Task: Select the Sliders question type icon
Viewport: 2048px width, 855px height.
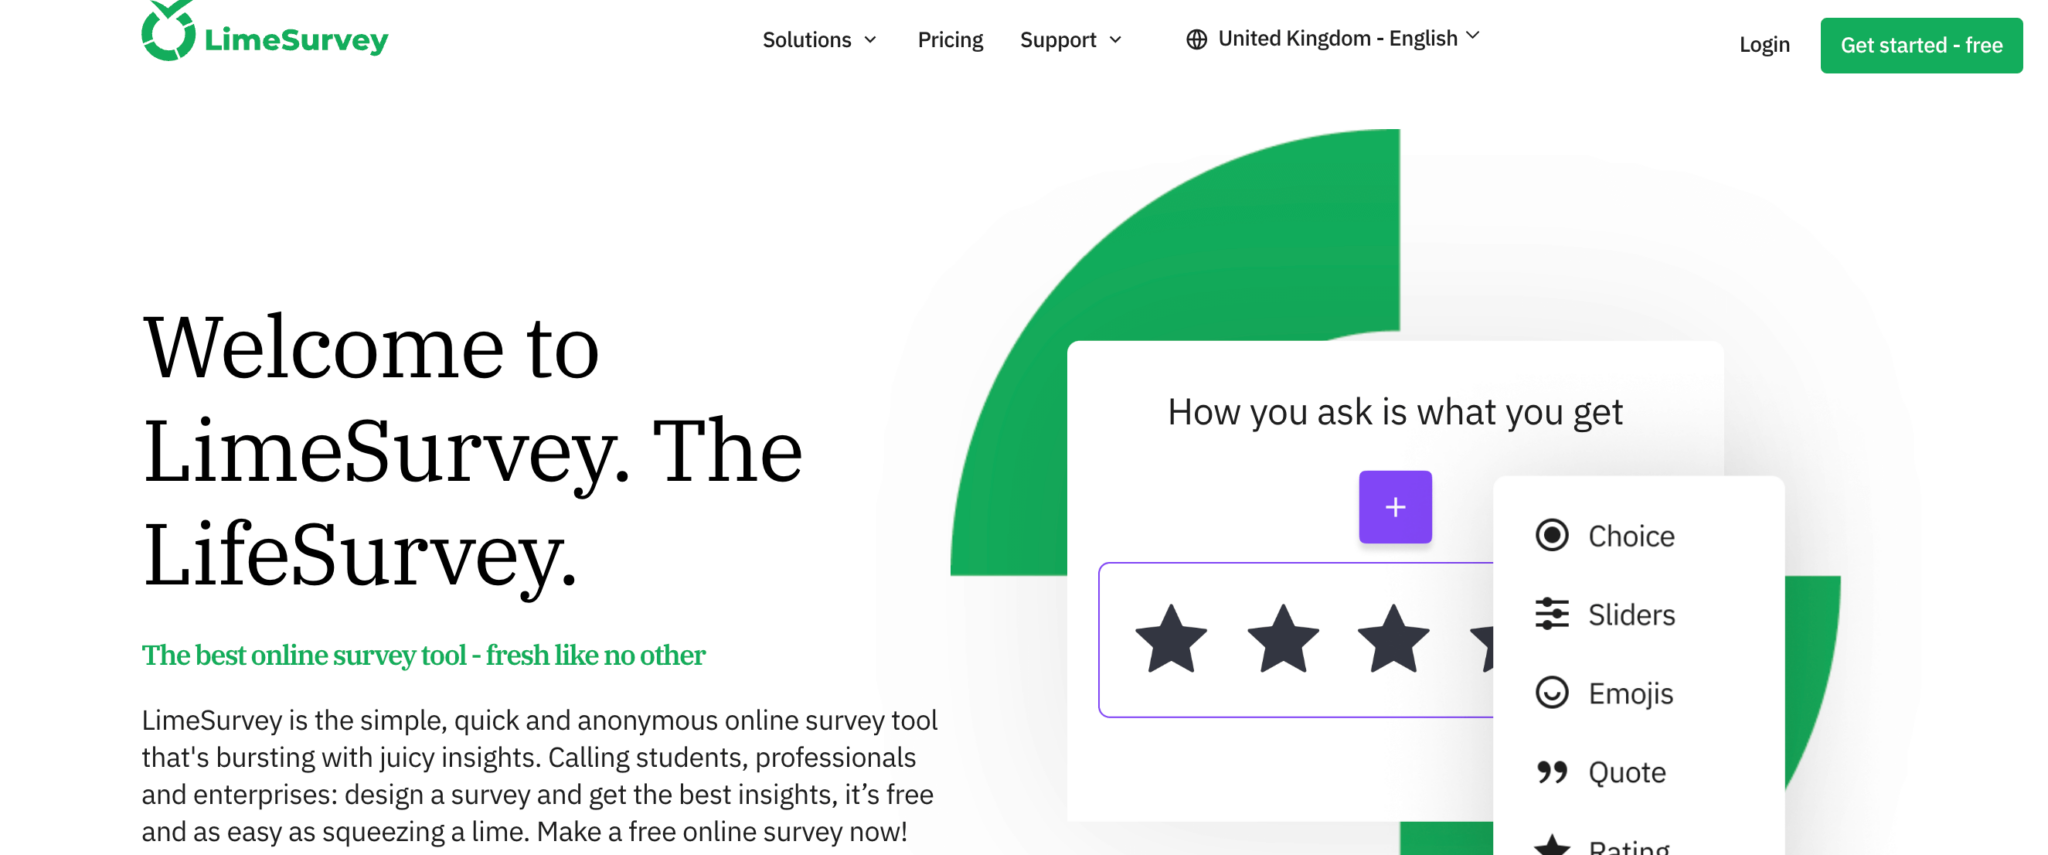Action: 1551,614
